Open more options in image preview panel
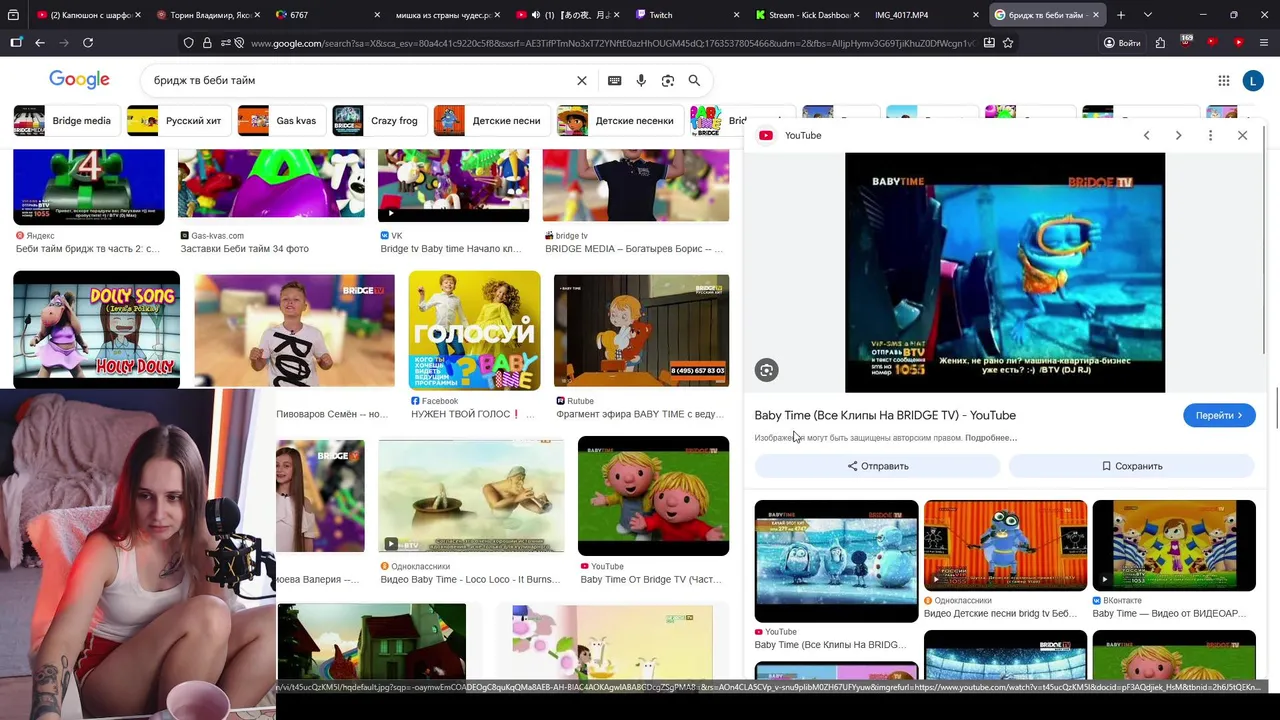Viewport: 1280px width, 720px height. [1210, 135]
